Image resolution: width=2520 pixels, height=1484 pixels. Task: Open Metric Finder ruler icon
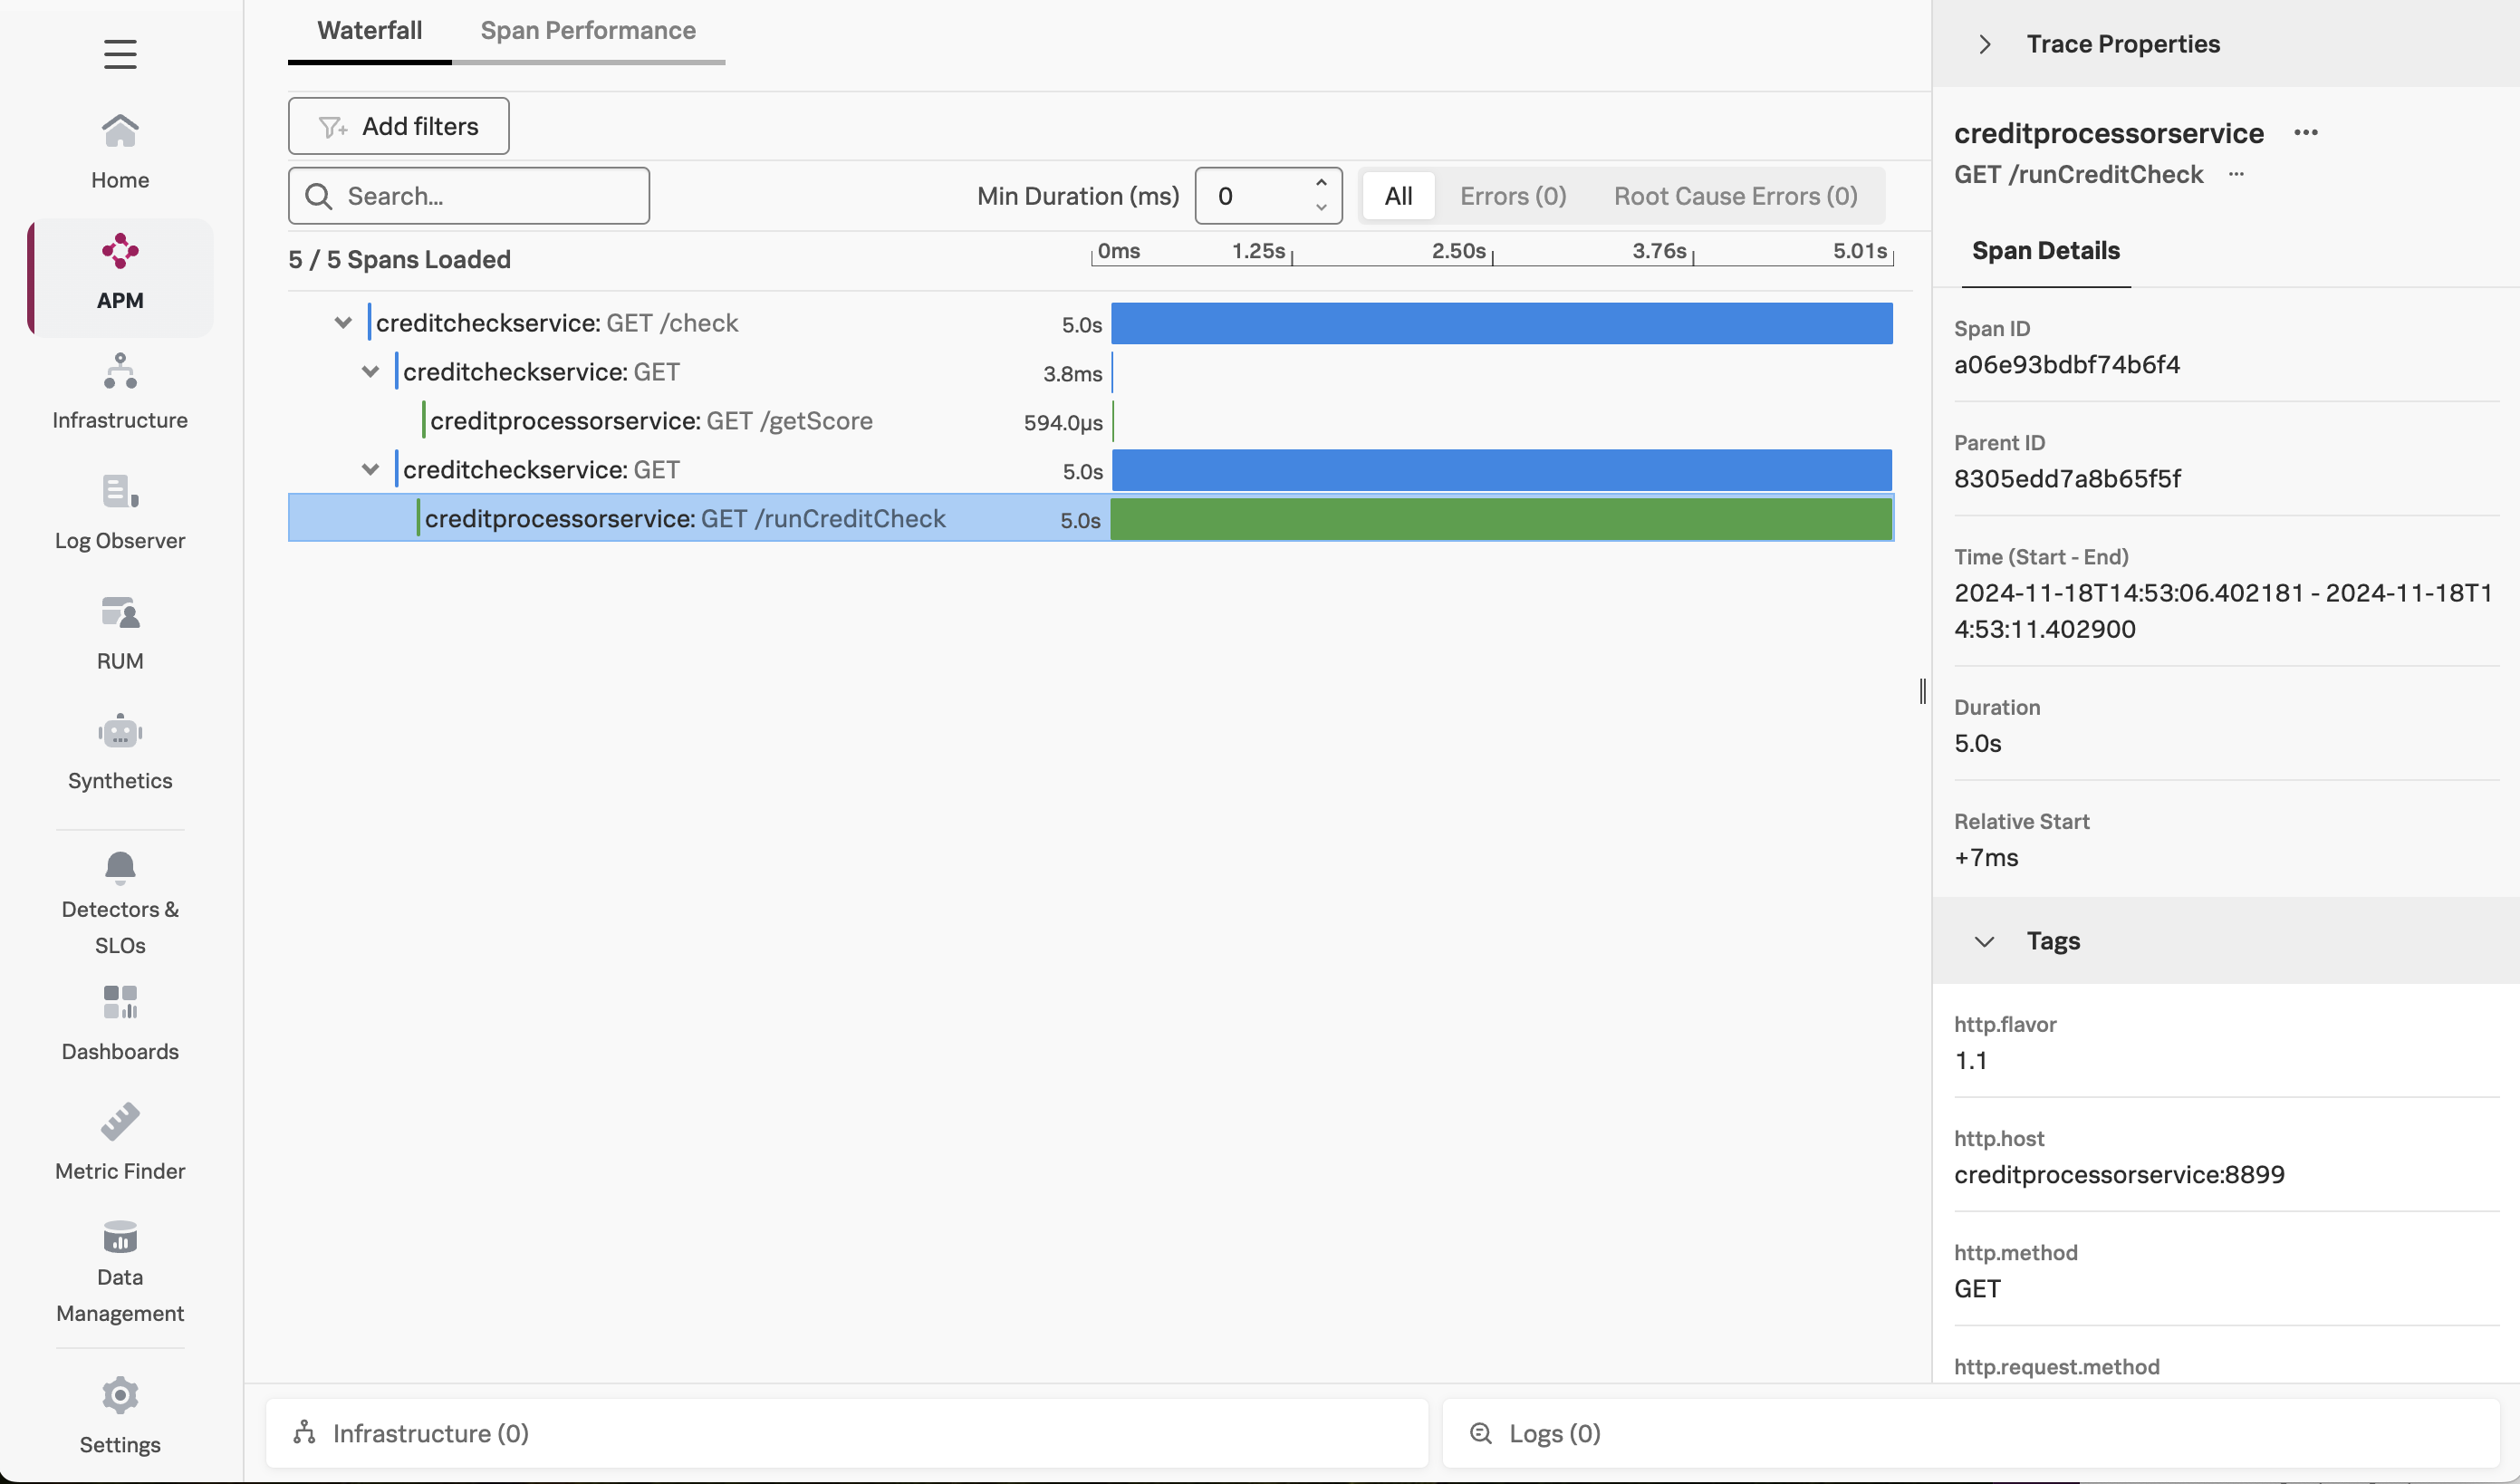120,1122
